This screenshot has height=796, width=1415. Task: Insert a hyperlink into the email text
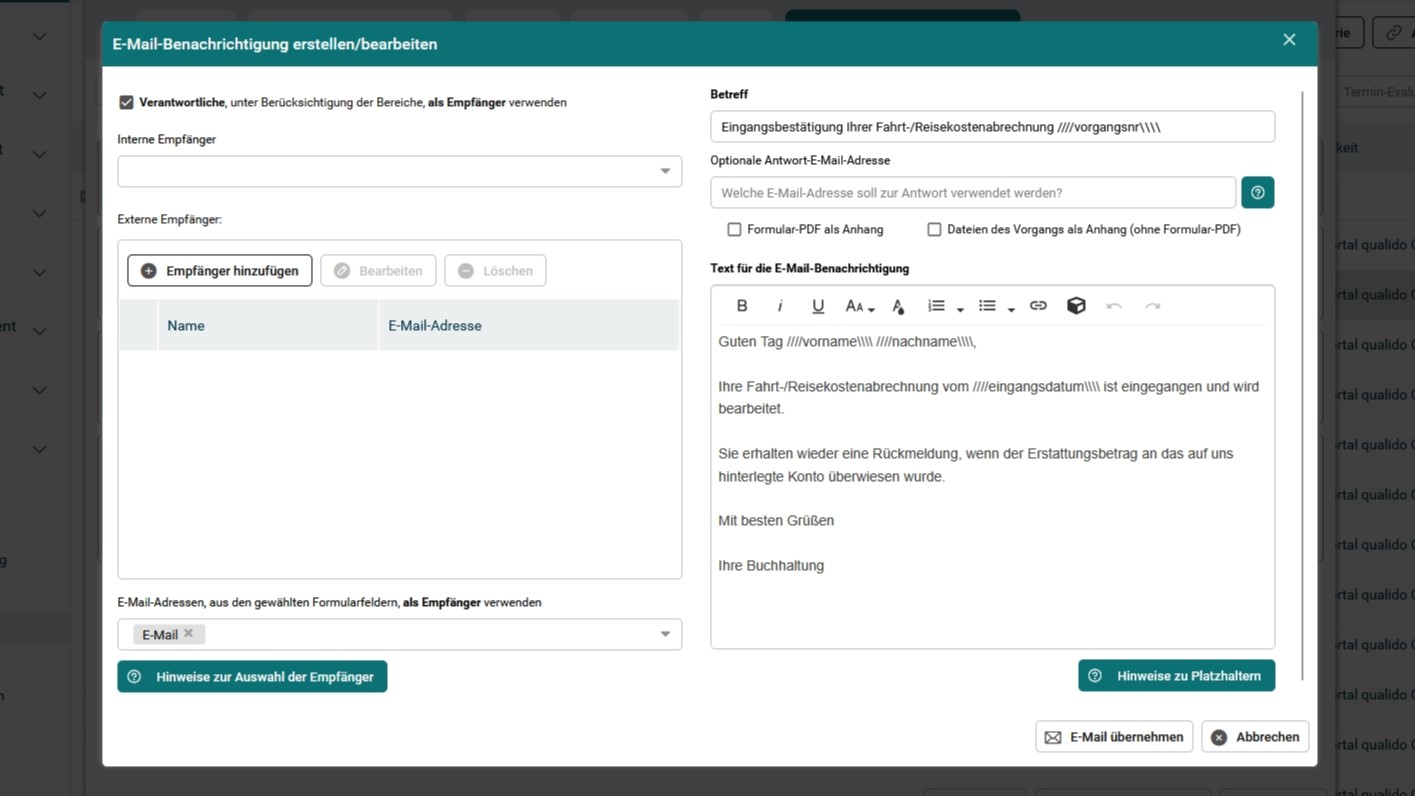(1038, 306)
